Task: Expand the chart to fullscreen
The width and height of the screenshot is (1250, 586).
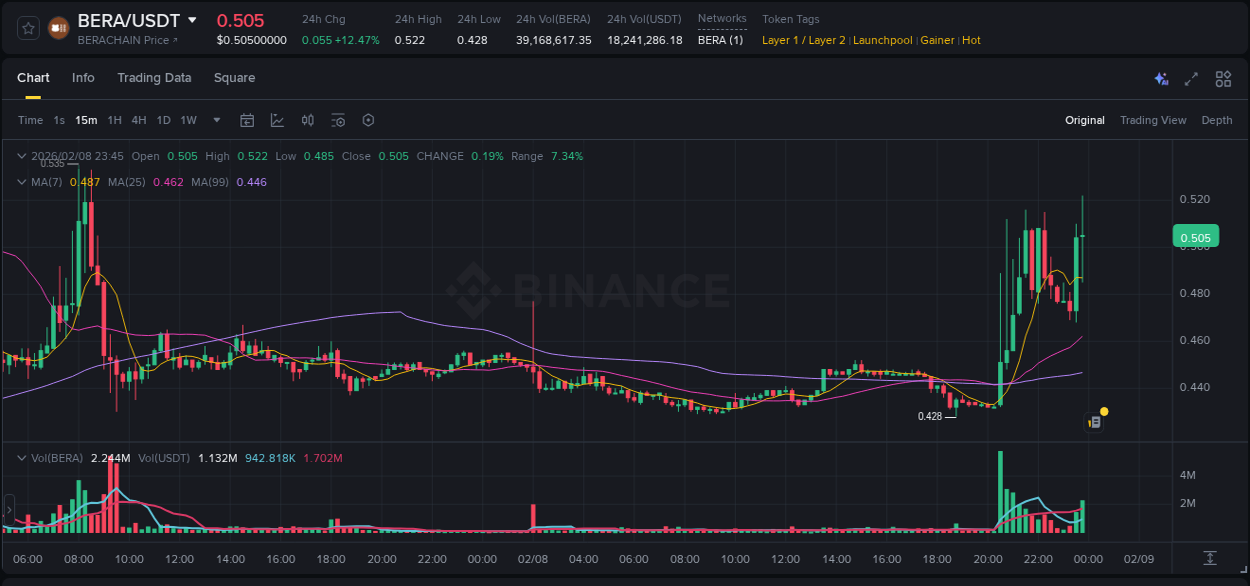Action: tap(1191, 79)
